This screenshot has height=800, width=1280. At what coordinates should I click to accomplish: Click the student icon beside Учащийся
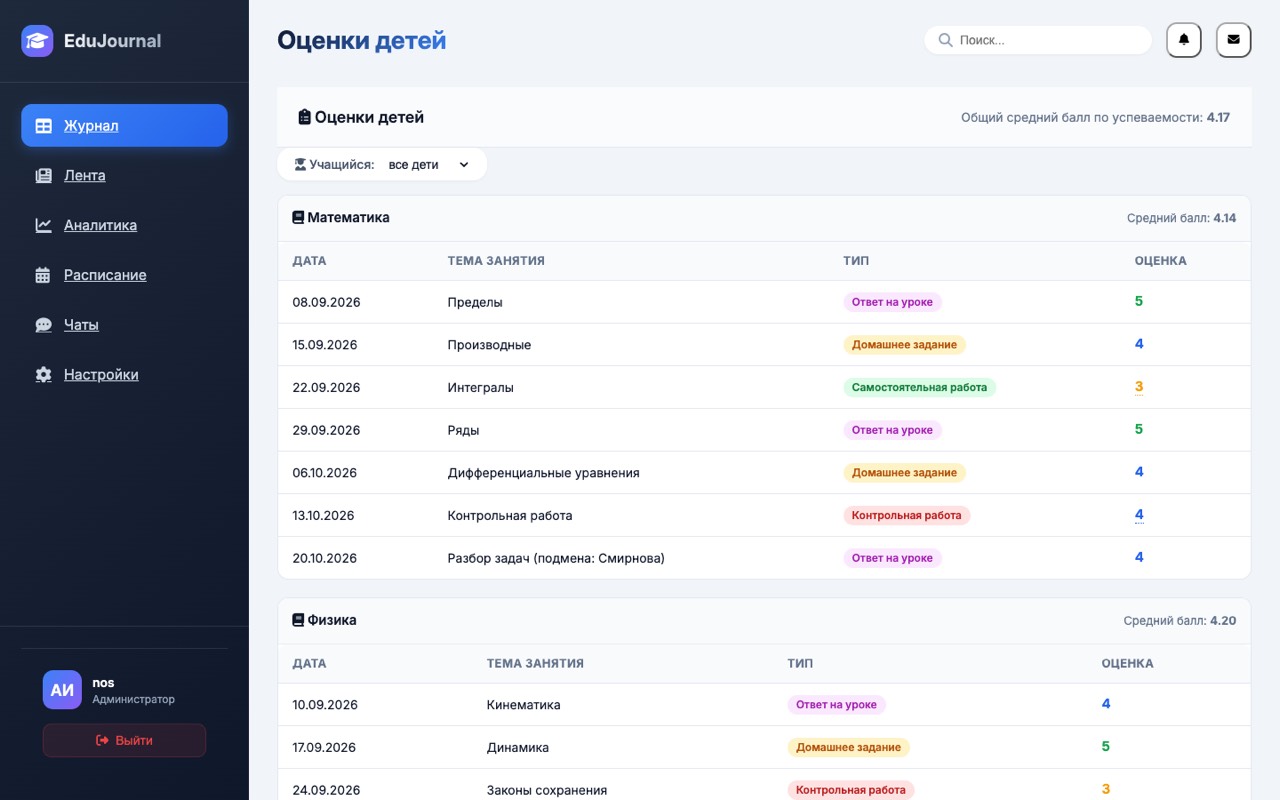tap(299, 164)
